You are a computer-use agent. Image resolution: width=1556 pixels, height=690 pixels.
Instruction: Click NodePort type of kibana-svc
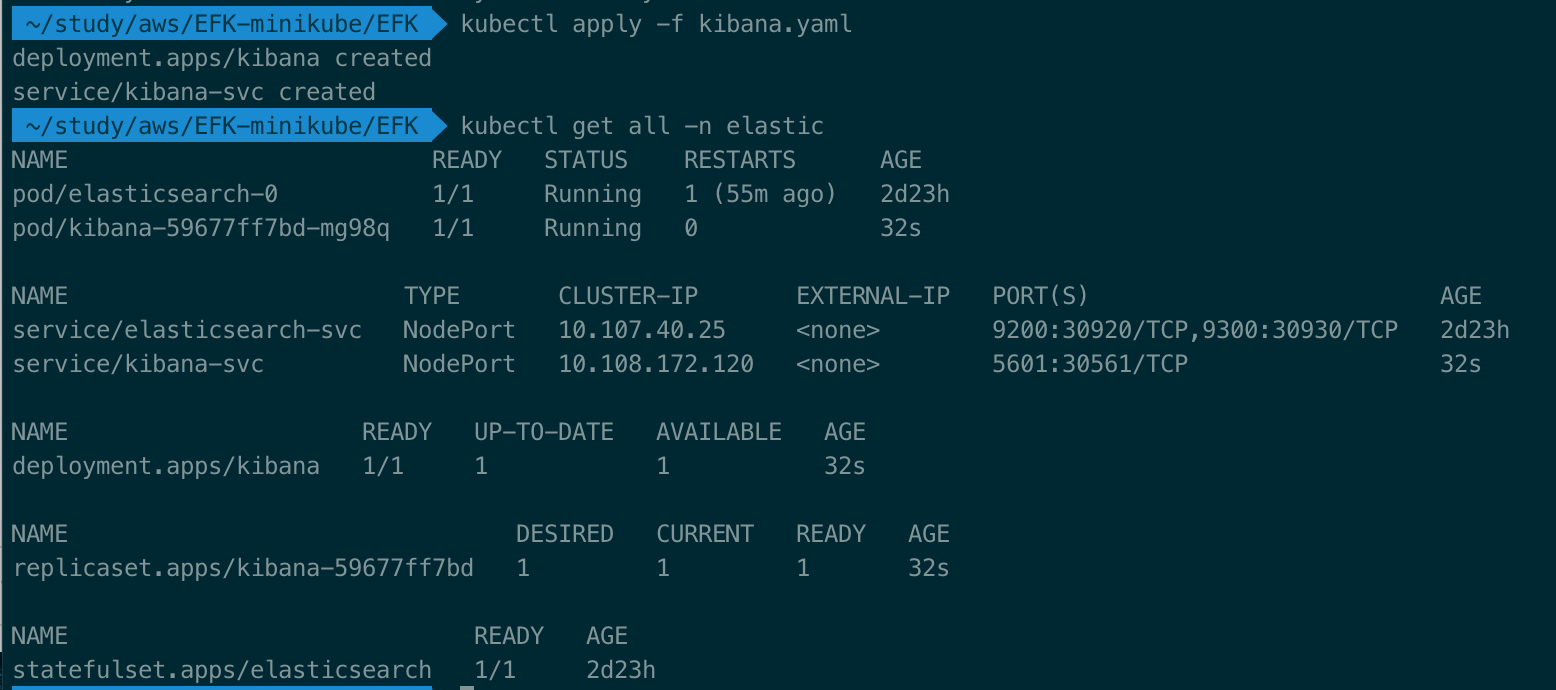[460, 364]
